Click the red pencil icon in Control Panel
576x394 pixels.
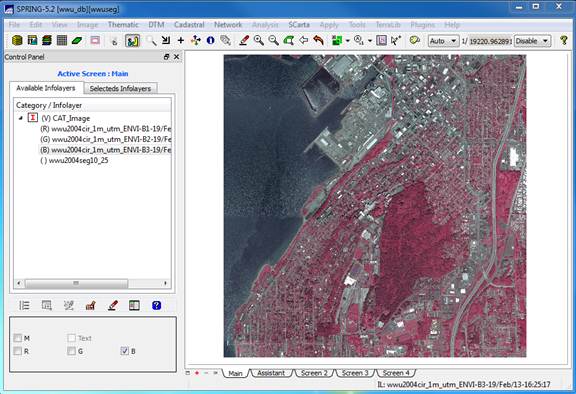[113, 306]
